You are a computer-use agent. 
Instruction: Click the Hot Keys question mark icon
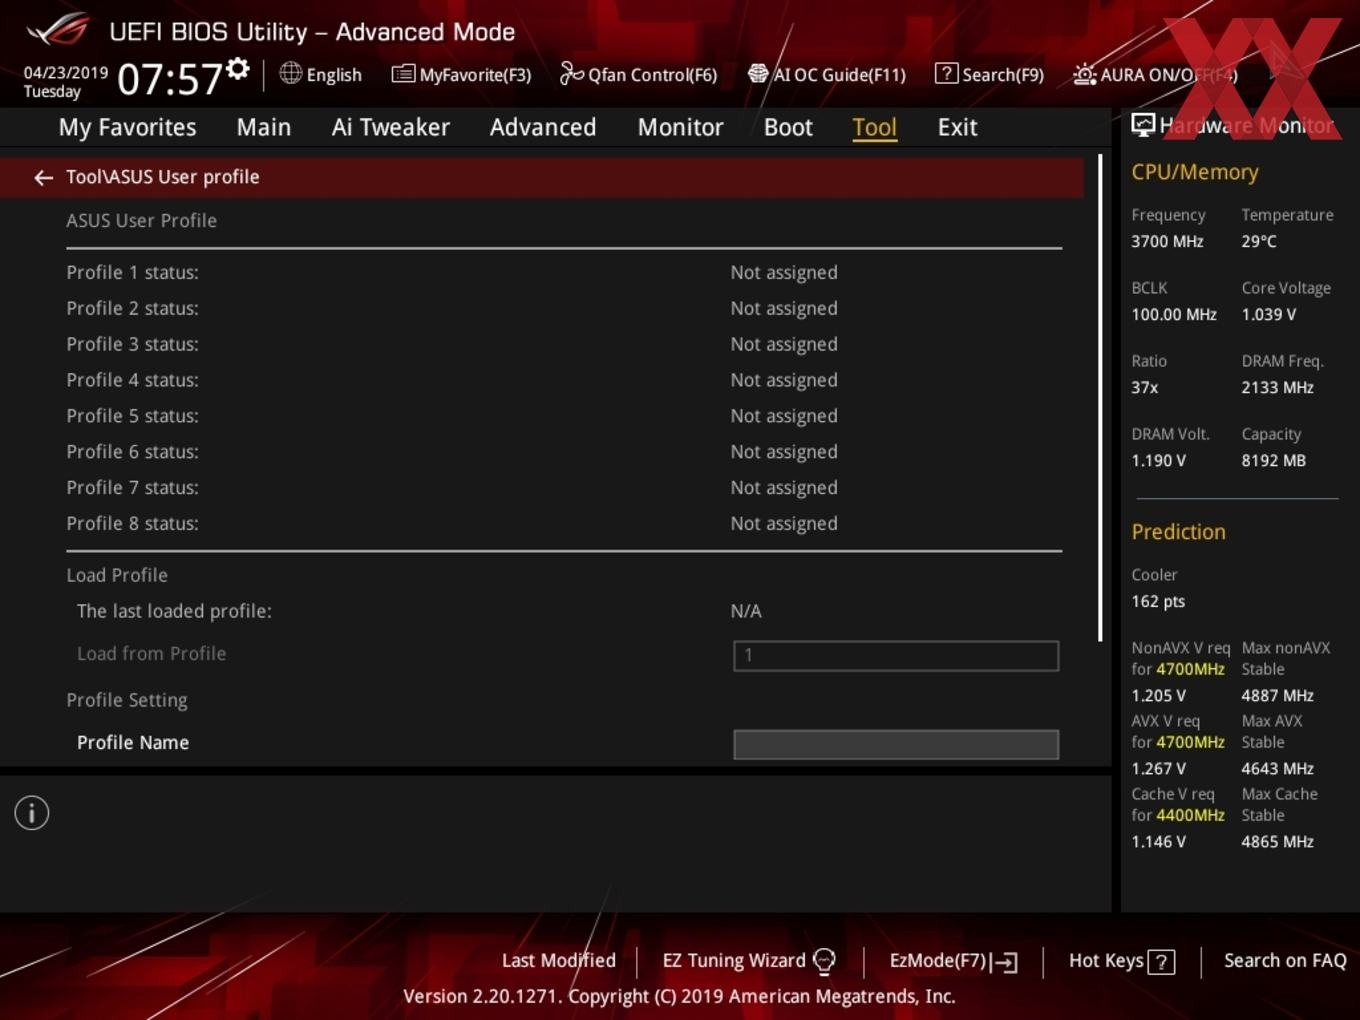click(x=1161, y=962)
